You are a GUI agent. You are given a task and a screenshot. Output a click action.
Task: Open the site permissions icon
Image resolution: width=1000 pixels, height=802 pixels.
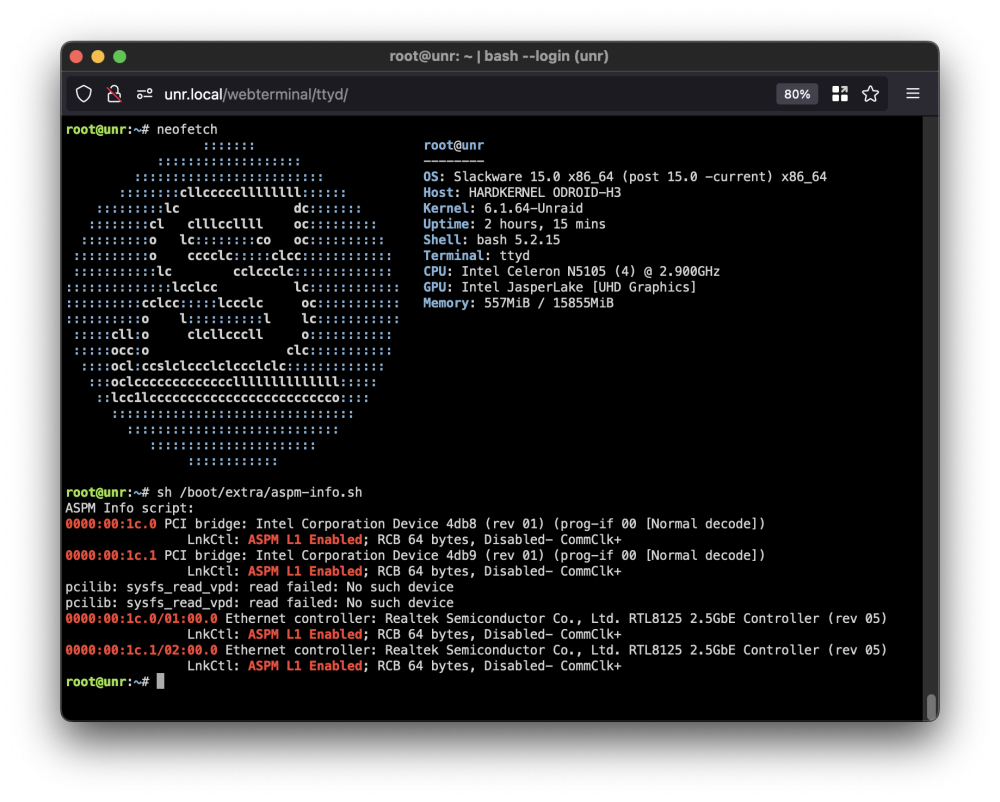tap(145, 94)
